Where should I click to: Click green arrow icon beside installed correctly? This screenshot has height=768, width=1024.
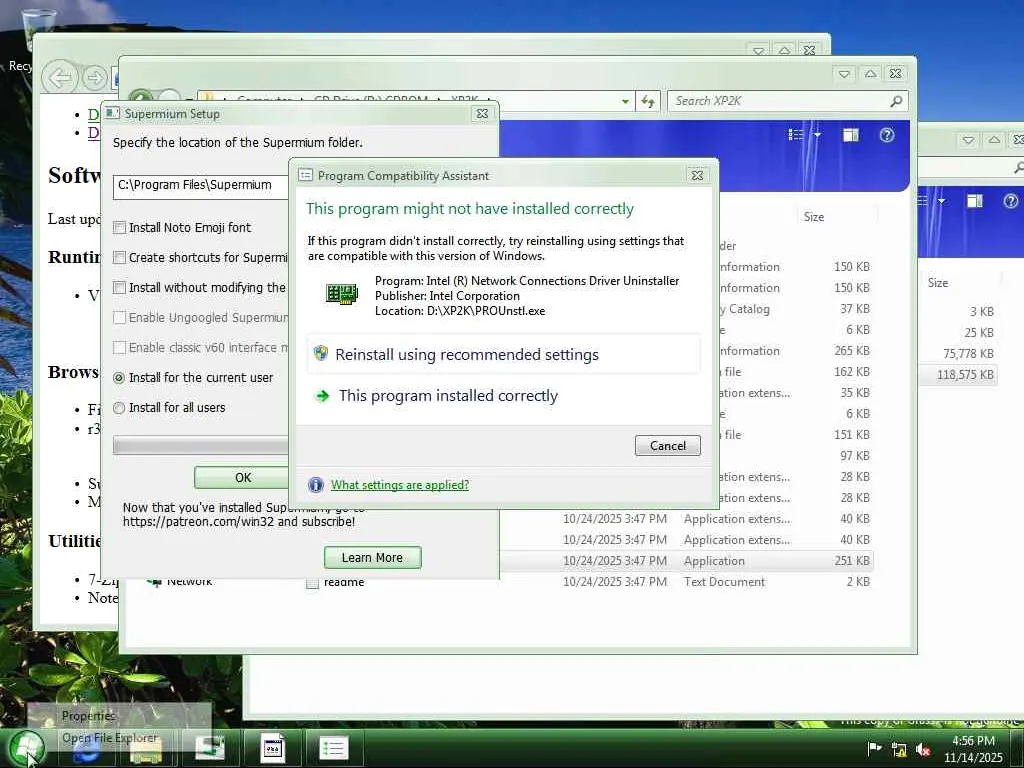tap(322, 396)
